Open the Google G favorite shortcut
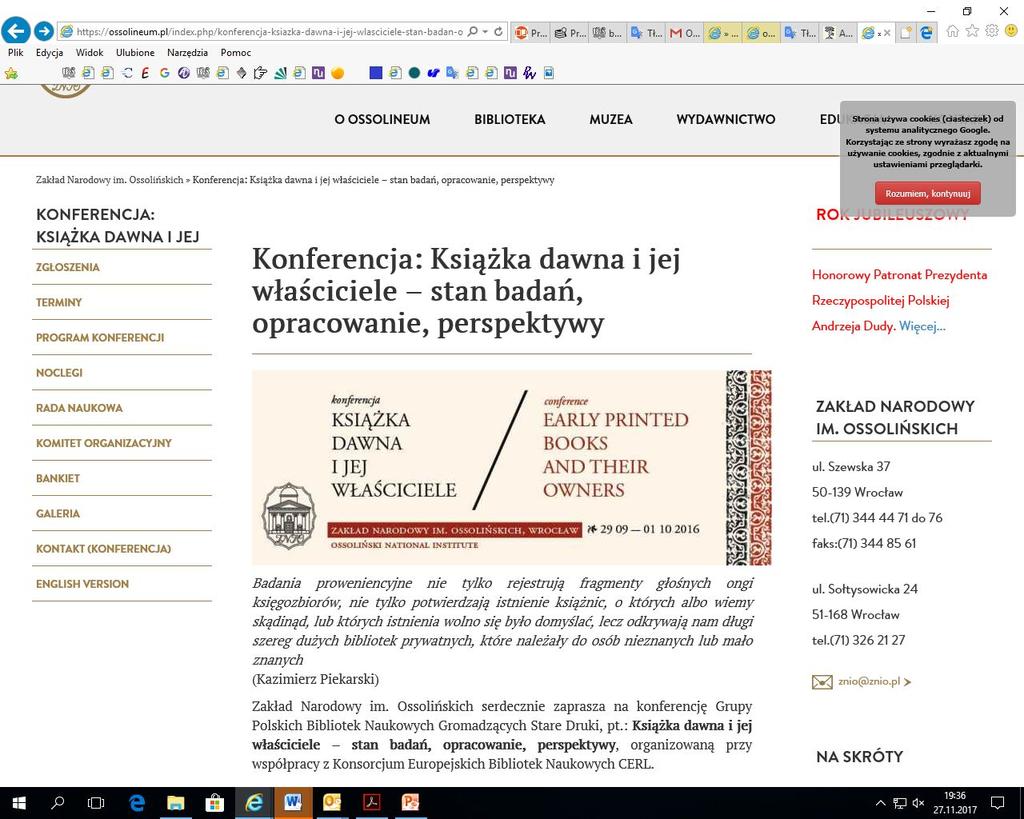The height and width of the screenshot is (819, 1024). pyautogui.click(x=165, y=73)
